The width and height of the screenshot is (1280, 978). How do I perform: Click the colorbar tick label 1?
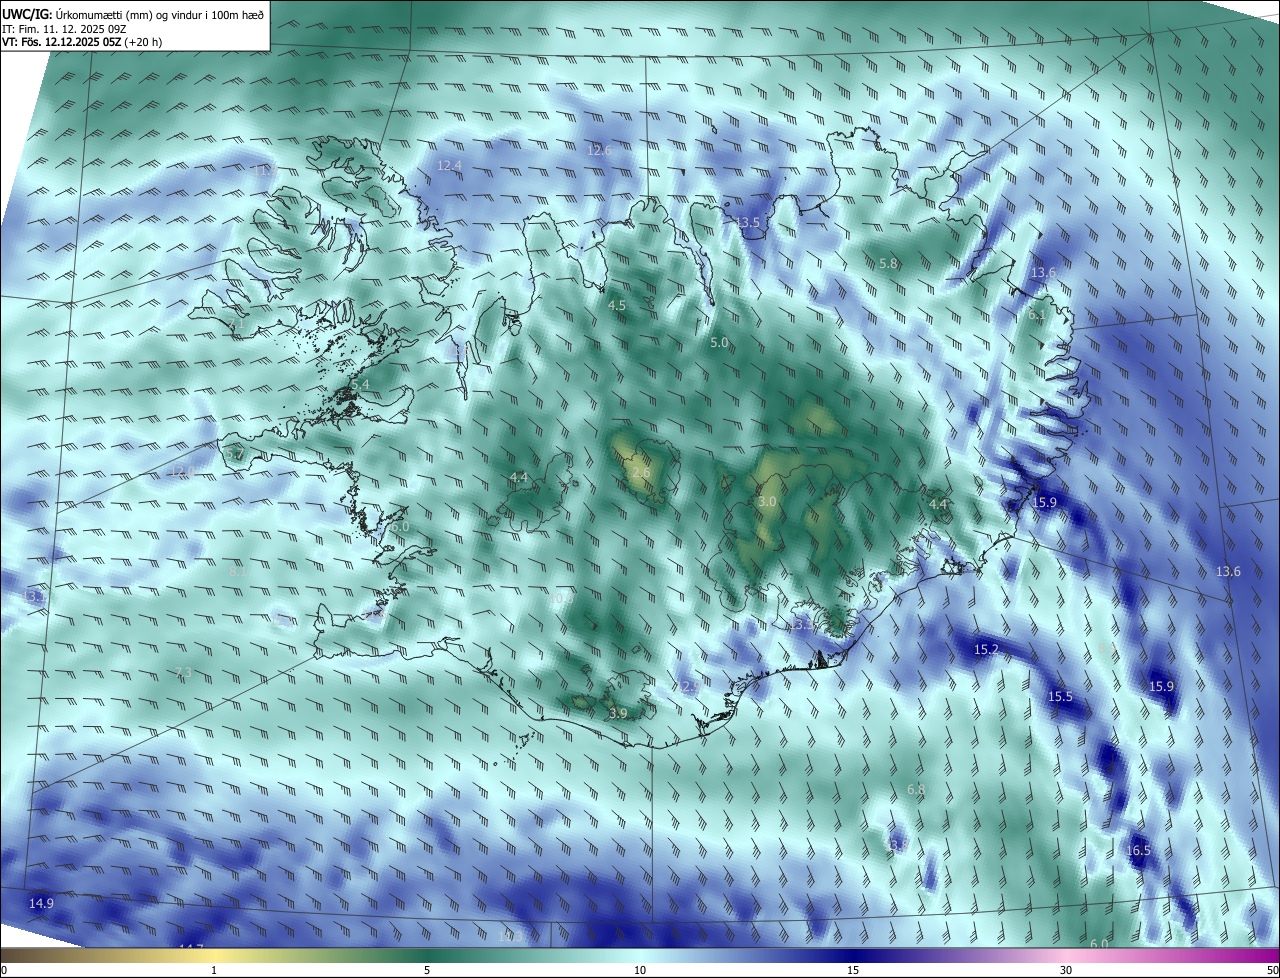pos(214,971)
